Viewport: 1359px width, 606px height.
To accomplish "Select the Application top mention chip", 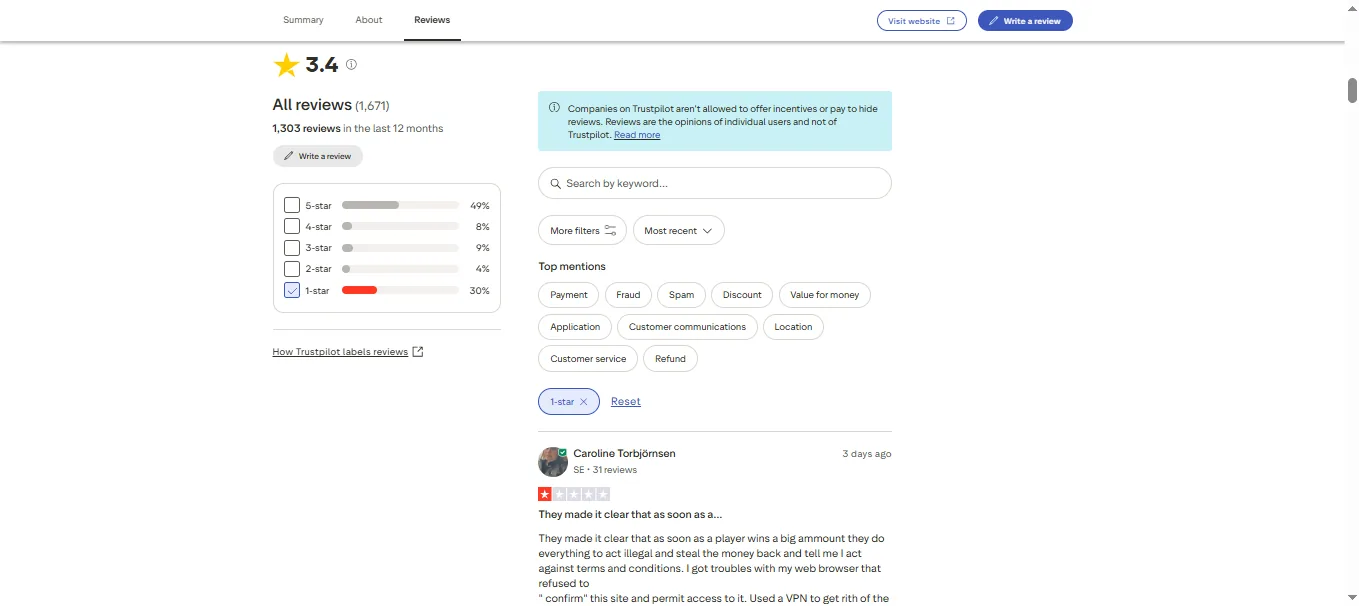I will point(575,327).
